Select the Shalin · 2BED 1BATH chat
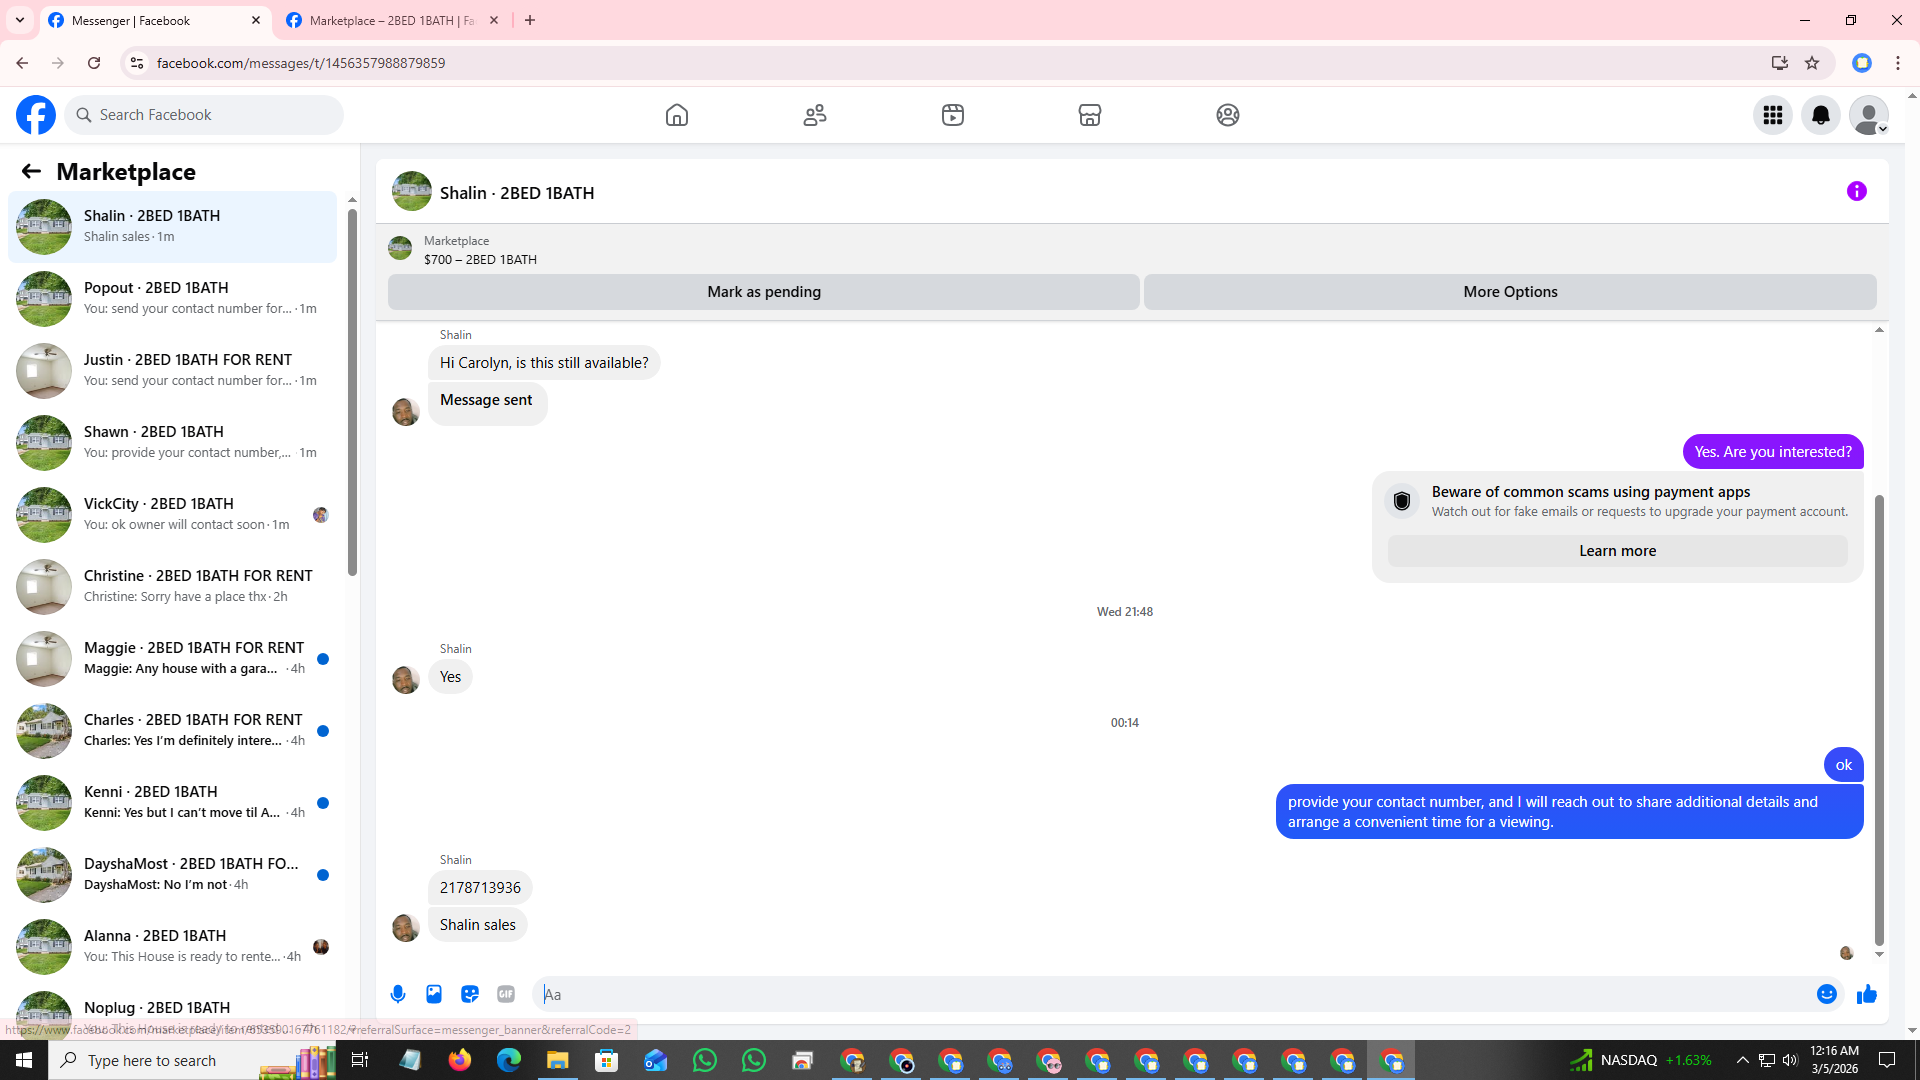This screenshot has width=1920, height=1080. tap(172, 226)
